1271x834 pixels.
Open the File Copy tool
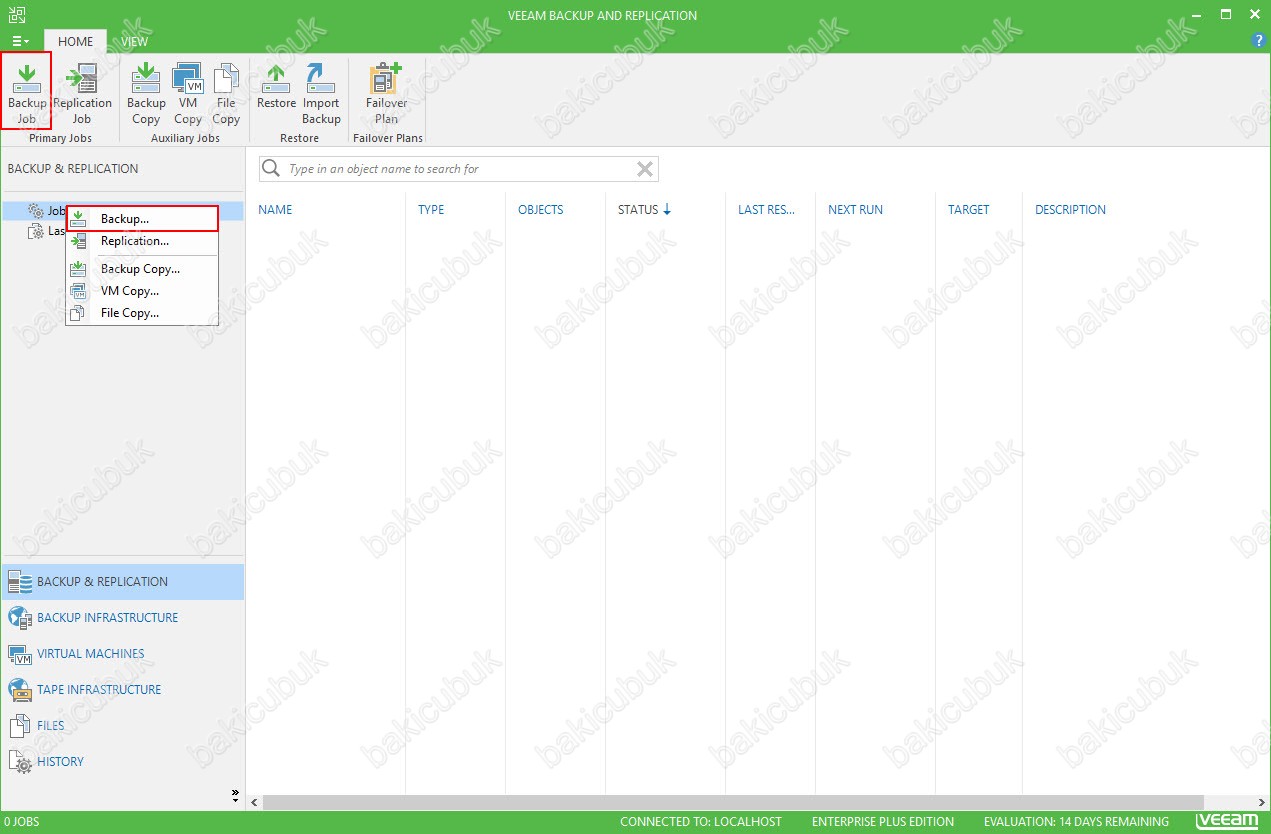(226, 92)
